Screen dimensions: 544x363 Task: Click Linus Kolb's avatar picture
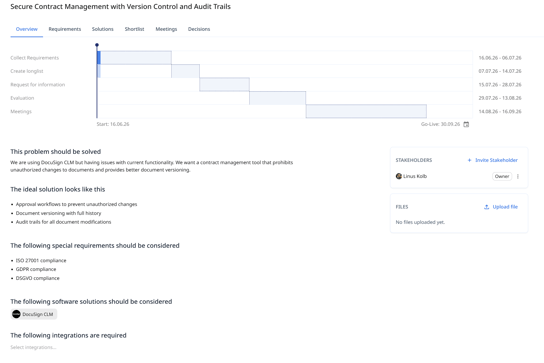(399, 176)
